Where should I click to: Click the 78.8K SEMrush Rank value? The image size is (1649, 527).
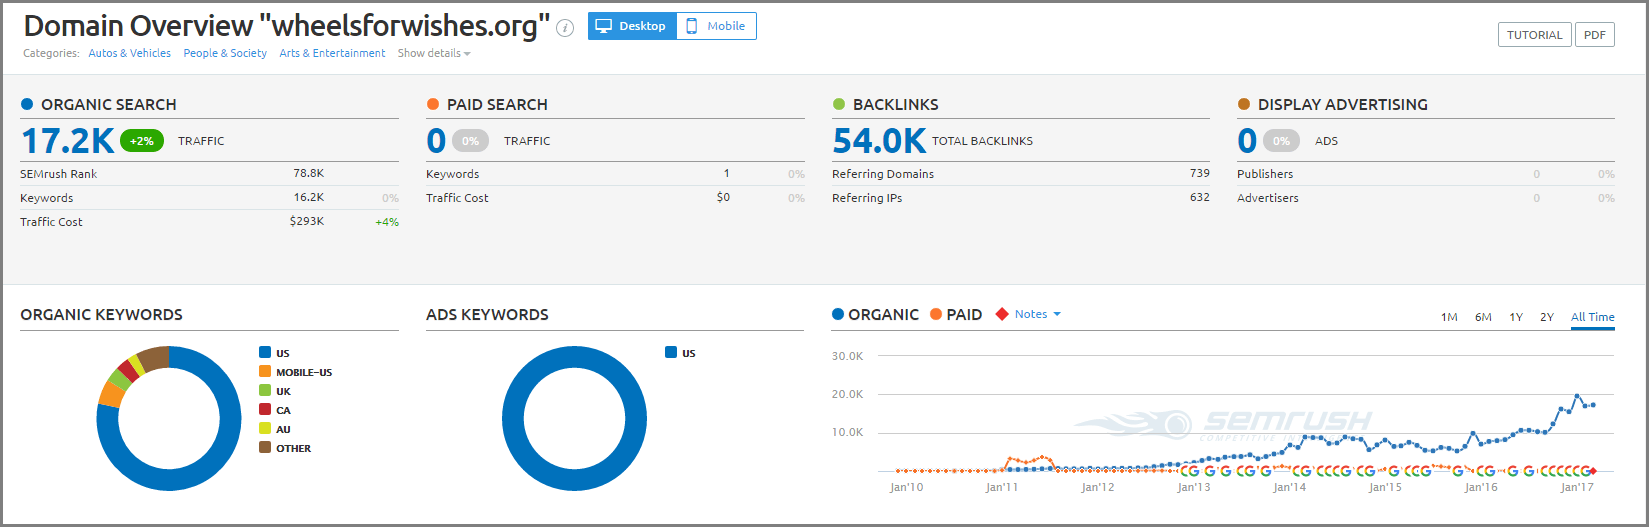pyautogui.click(x=308, y=173)
